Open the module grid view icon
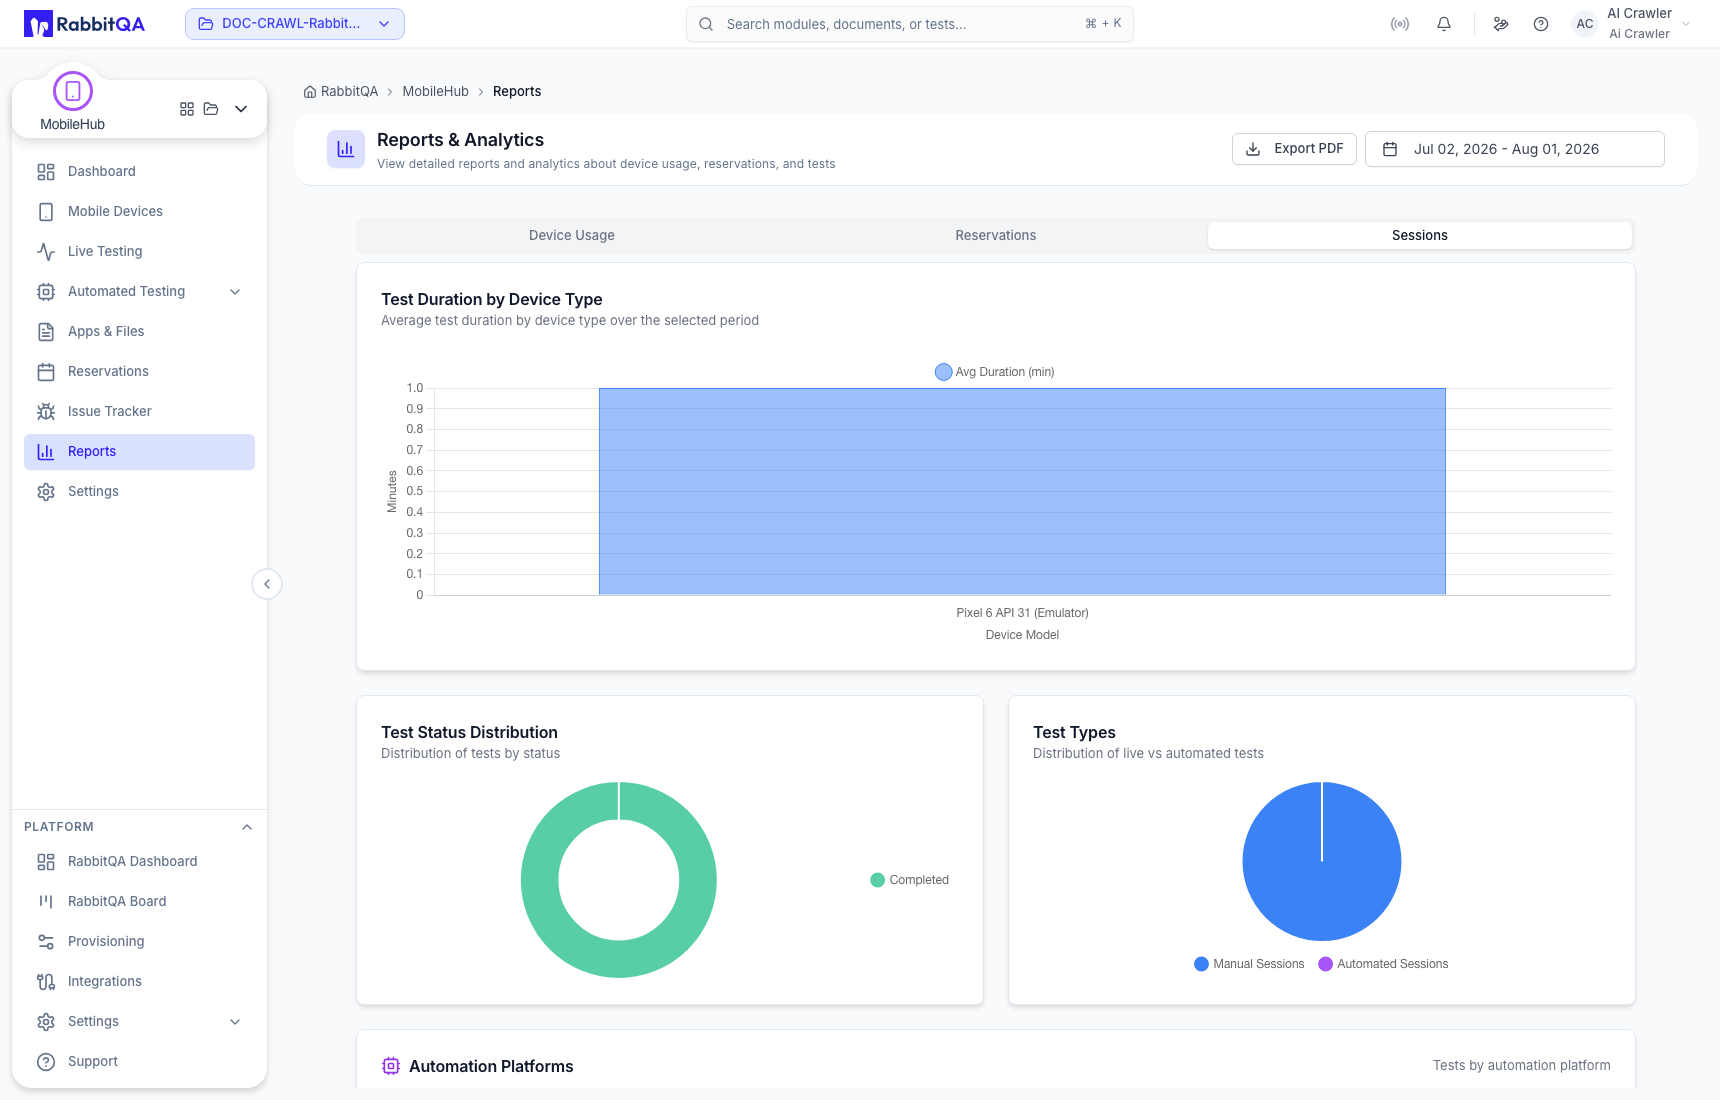The height and width of the screenshot is (1100, 1720). click(187, 109)
